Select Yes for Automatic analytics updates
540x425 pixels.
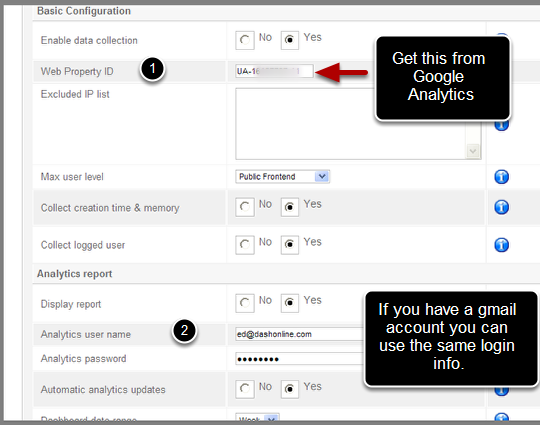290,389
